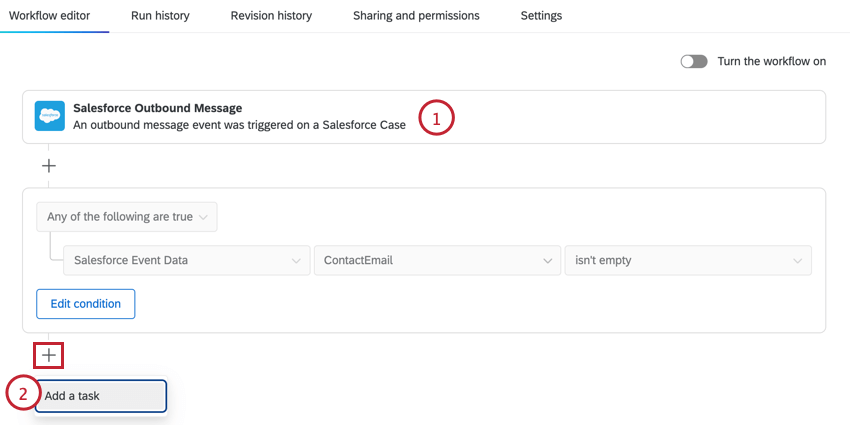Click the Salesforce Outbound Message event title

(157, 108)
